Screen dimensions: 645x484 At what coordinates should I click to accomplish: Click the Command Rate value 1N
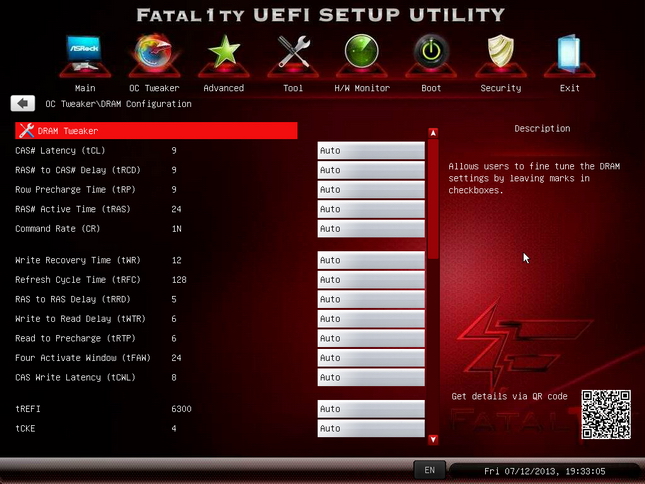tap(176, 229)
